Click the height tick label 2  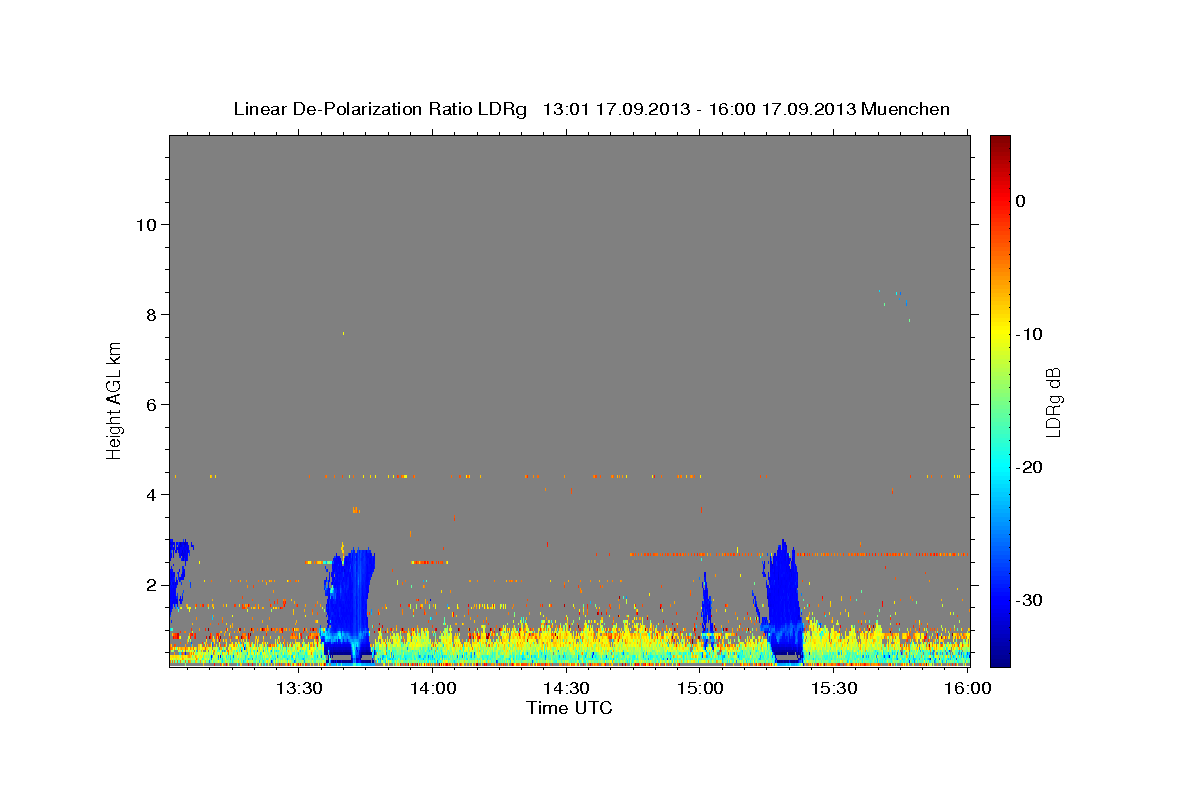point(150,584)
